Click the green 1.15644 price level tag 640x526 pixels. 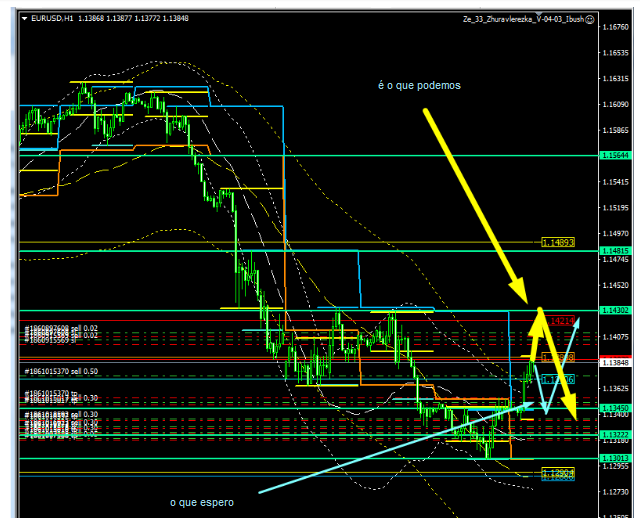click(x=614, y=155)
